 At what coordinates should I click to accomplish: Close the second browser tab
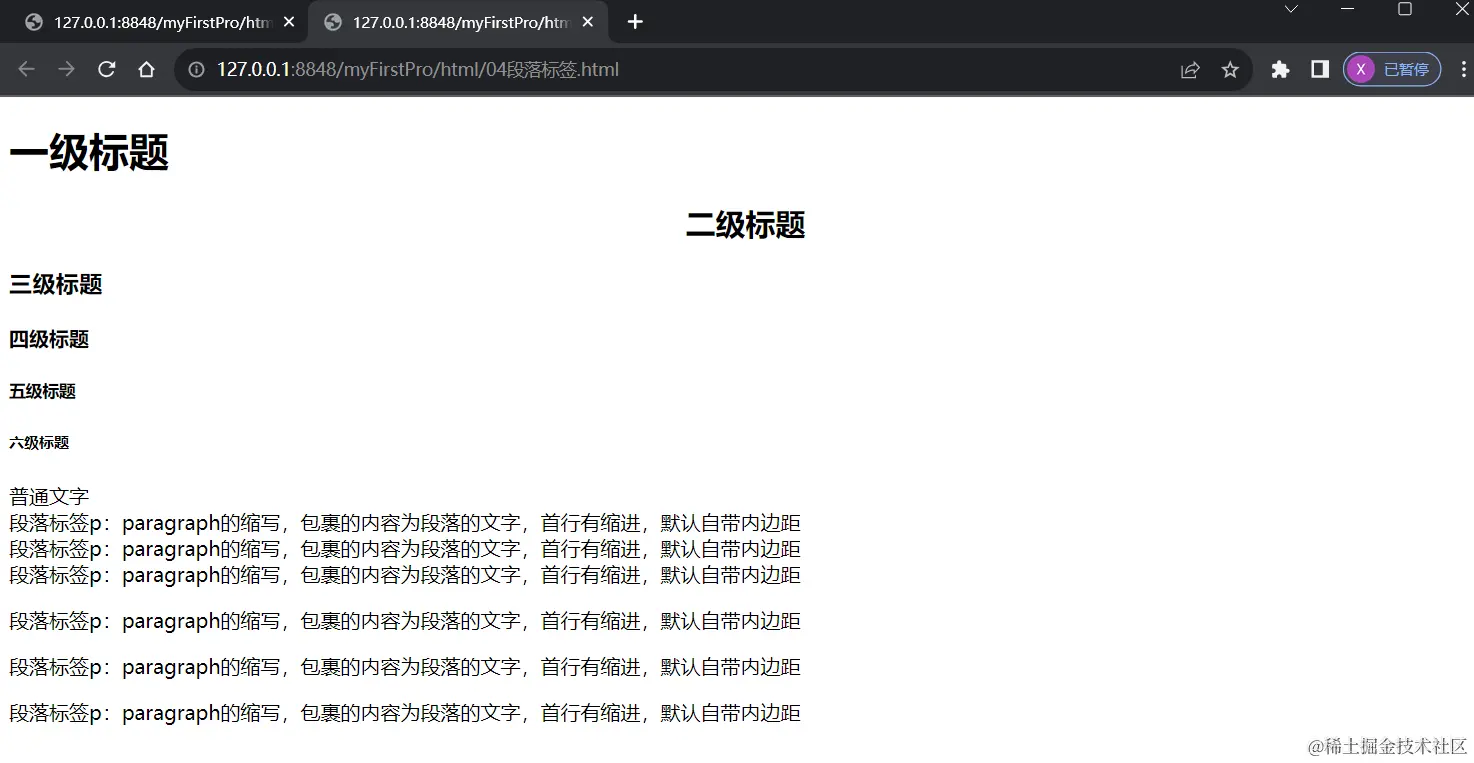(588, 21)
